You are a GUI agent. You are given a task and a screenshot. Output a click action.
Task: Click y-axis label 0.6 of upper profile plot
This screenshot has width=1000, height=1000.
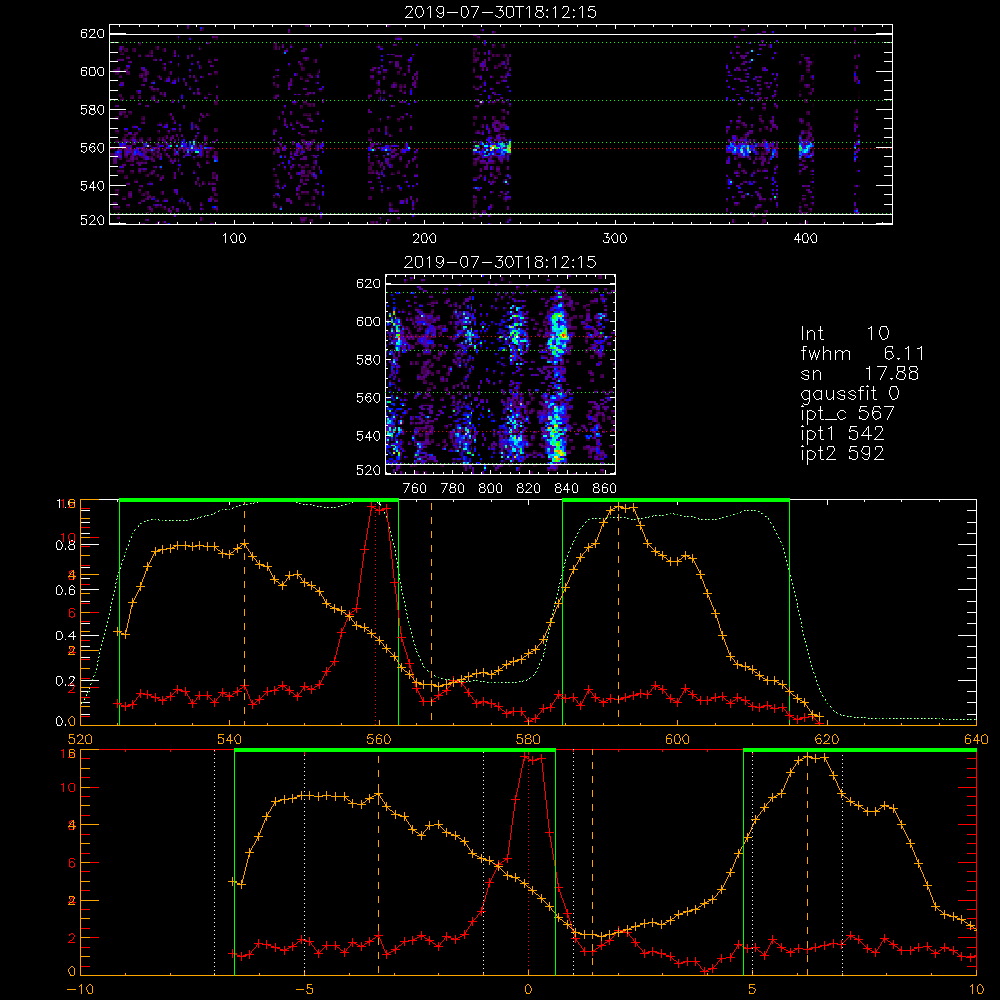tap(65, 591)
